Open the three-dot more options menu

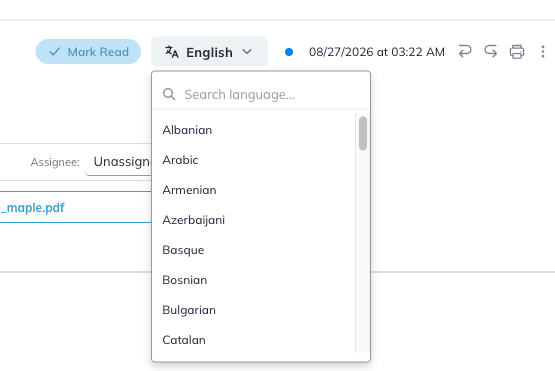click(543, 52)
